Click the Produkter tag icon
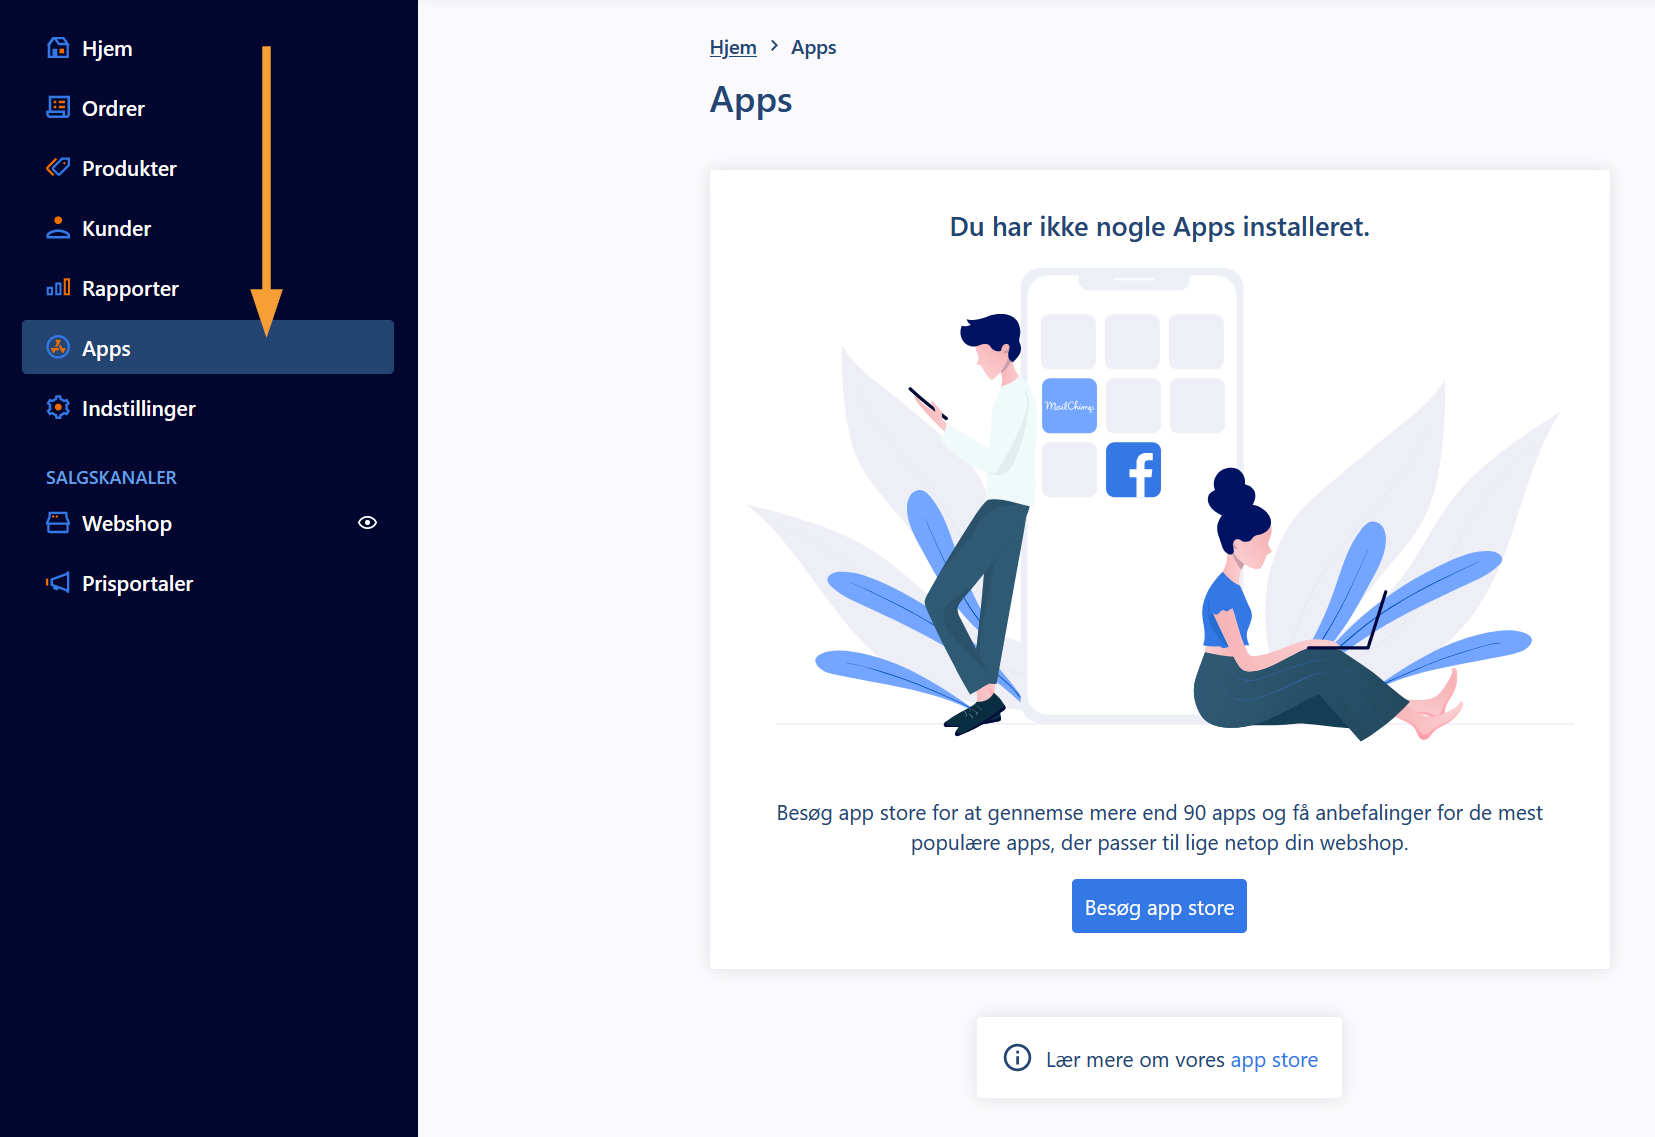The image size is (1655, 1137). pos(58,167)
